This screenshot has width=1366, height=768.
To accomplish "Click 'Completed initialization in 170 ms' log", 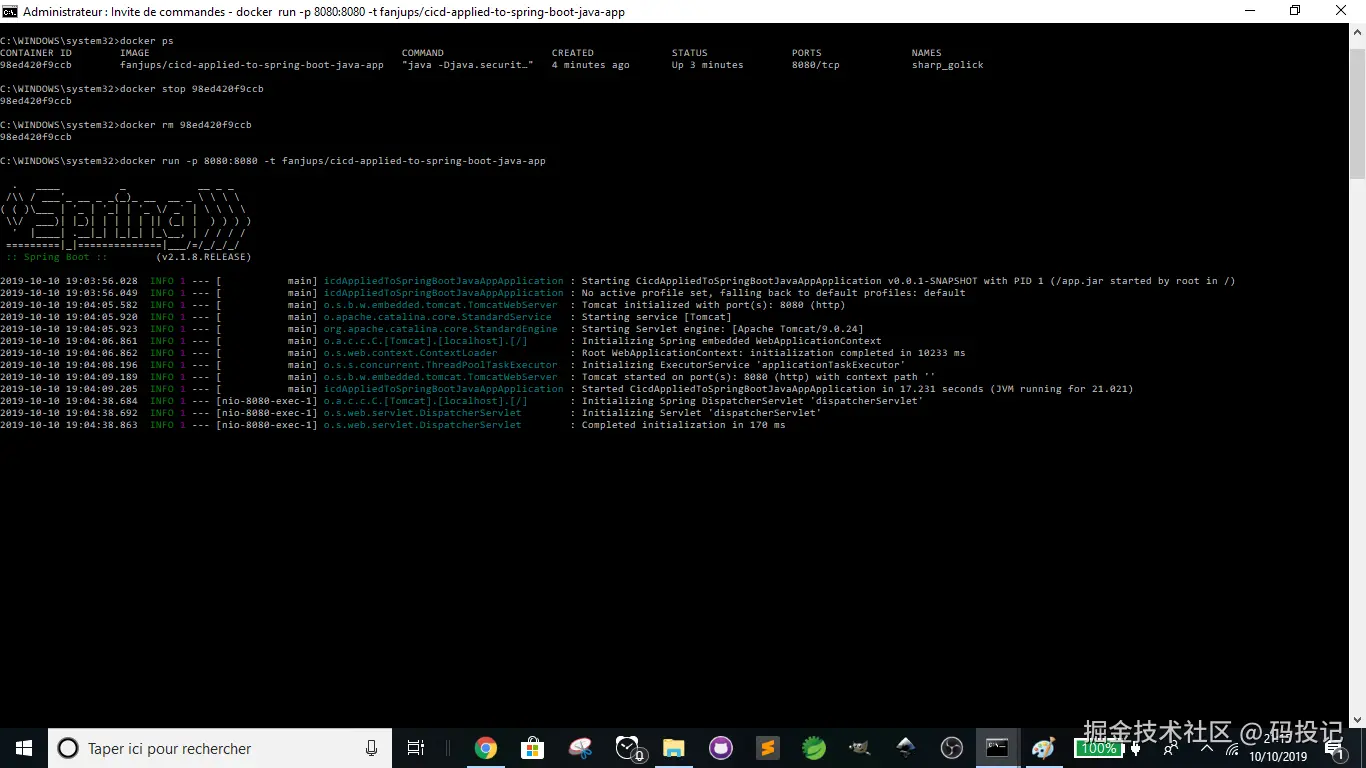I will point(684,425).
